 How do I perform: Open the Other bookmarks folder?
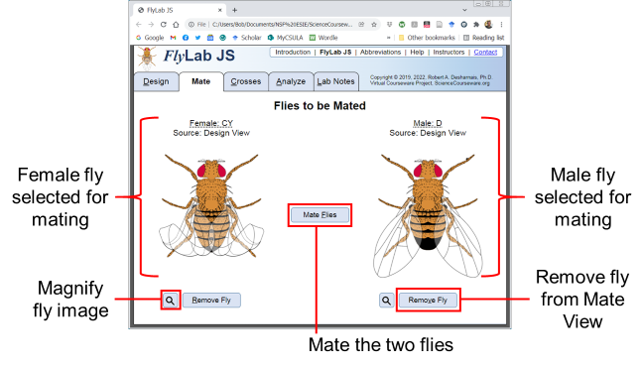[x=427, y=37]
